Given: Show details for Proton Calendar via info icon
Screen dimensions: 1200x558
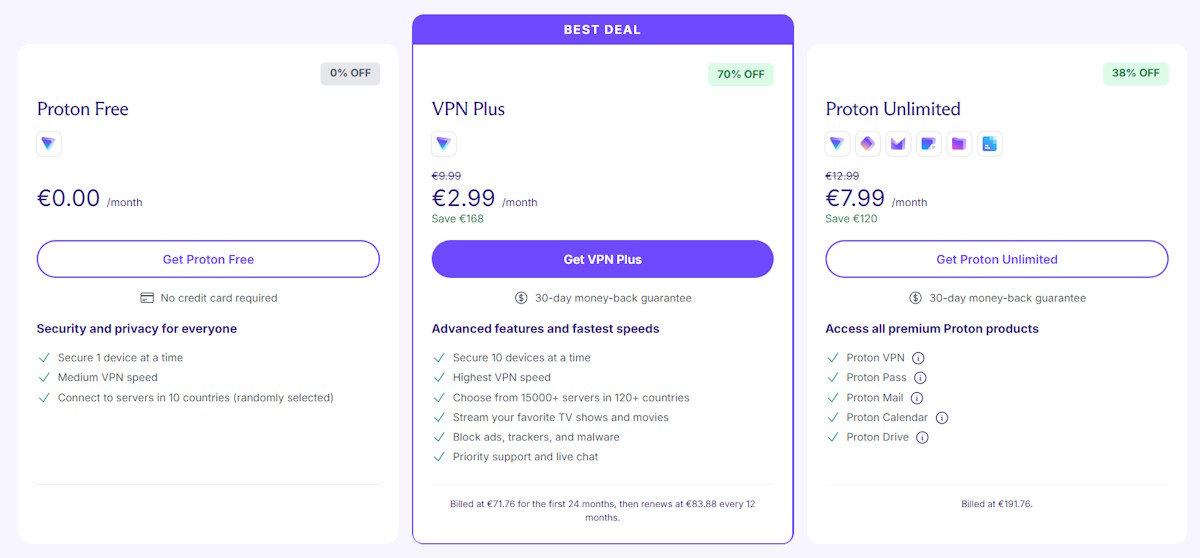Looking at the screenshot, I should point(941,418).
